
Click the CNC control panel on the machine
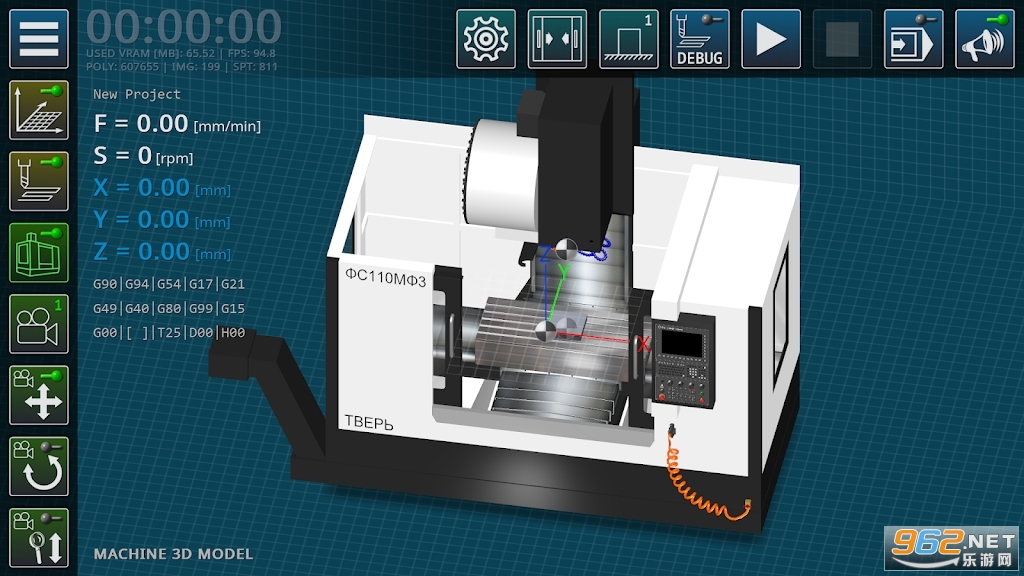[682, 363]
